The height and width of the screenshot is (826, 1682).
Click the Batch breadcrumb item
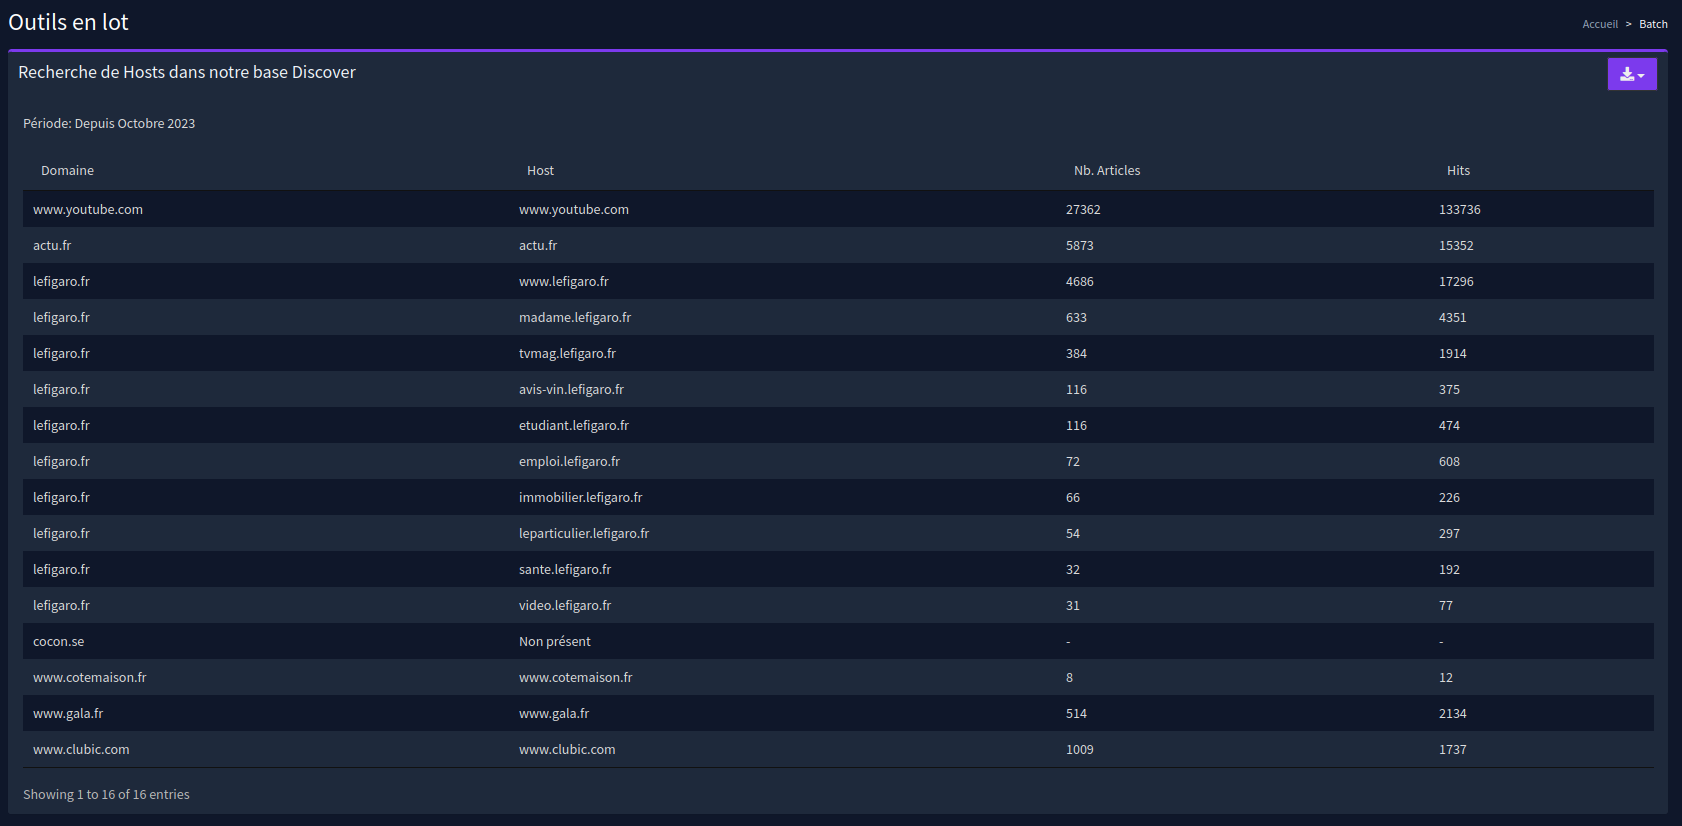click(1652, 24)
